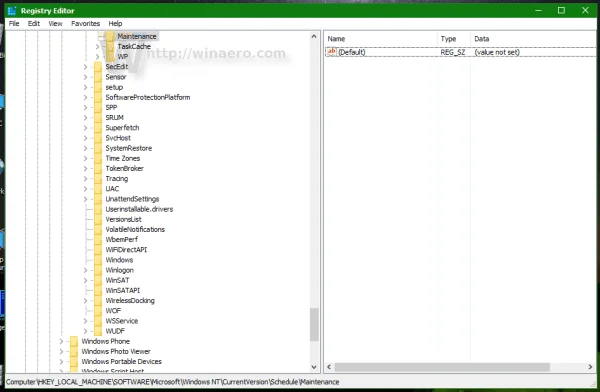Select the (Default) value row
The height and width of the screenshot is (392, 600).
click(461, 52)
